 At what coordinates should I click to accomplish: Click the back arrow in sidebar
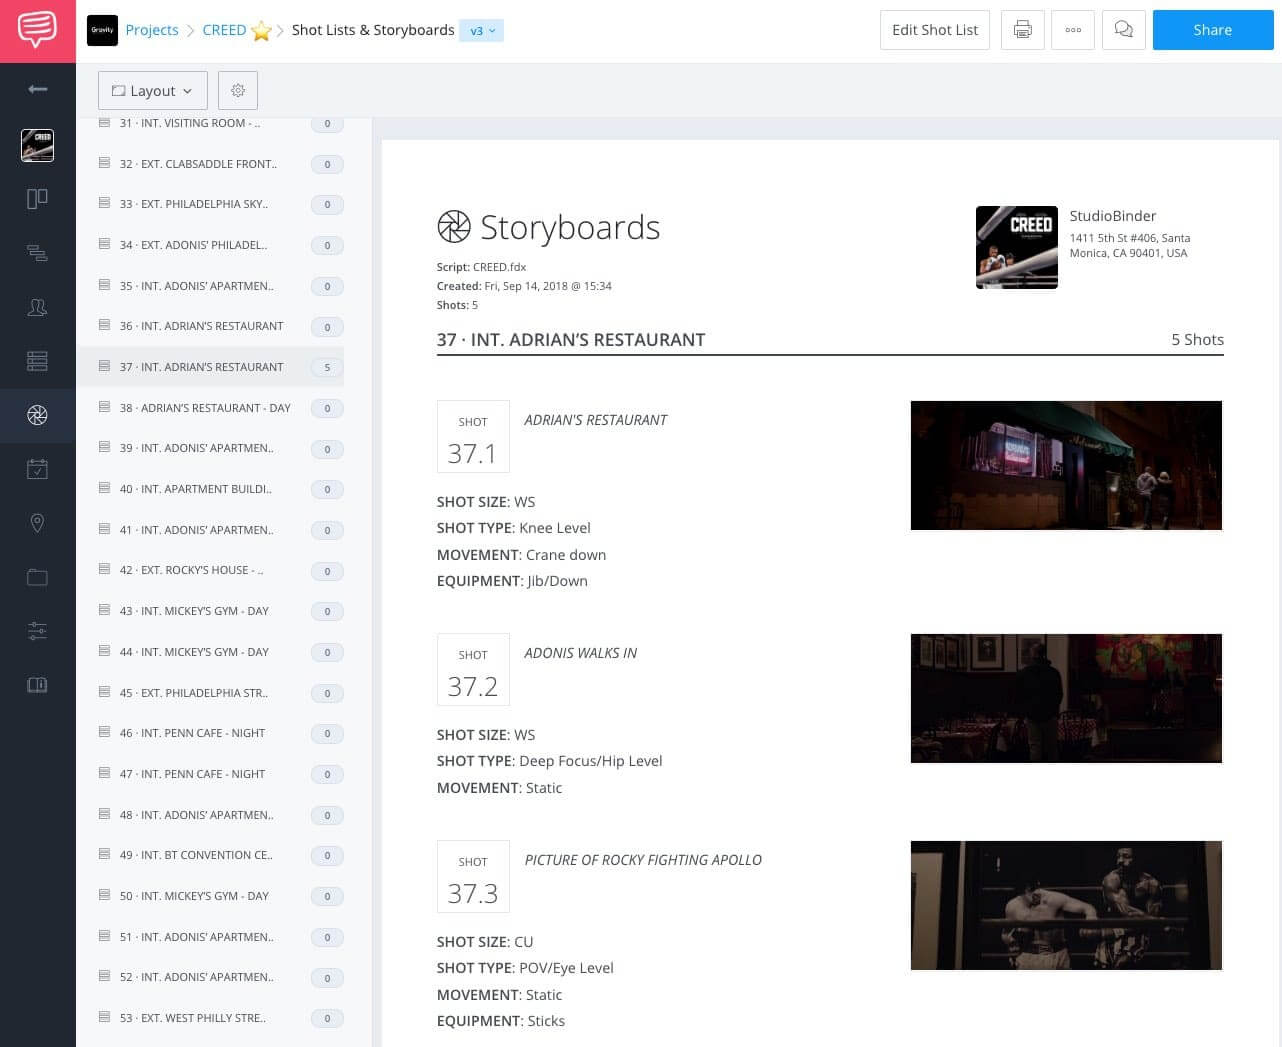37,89
